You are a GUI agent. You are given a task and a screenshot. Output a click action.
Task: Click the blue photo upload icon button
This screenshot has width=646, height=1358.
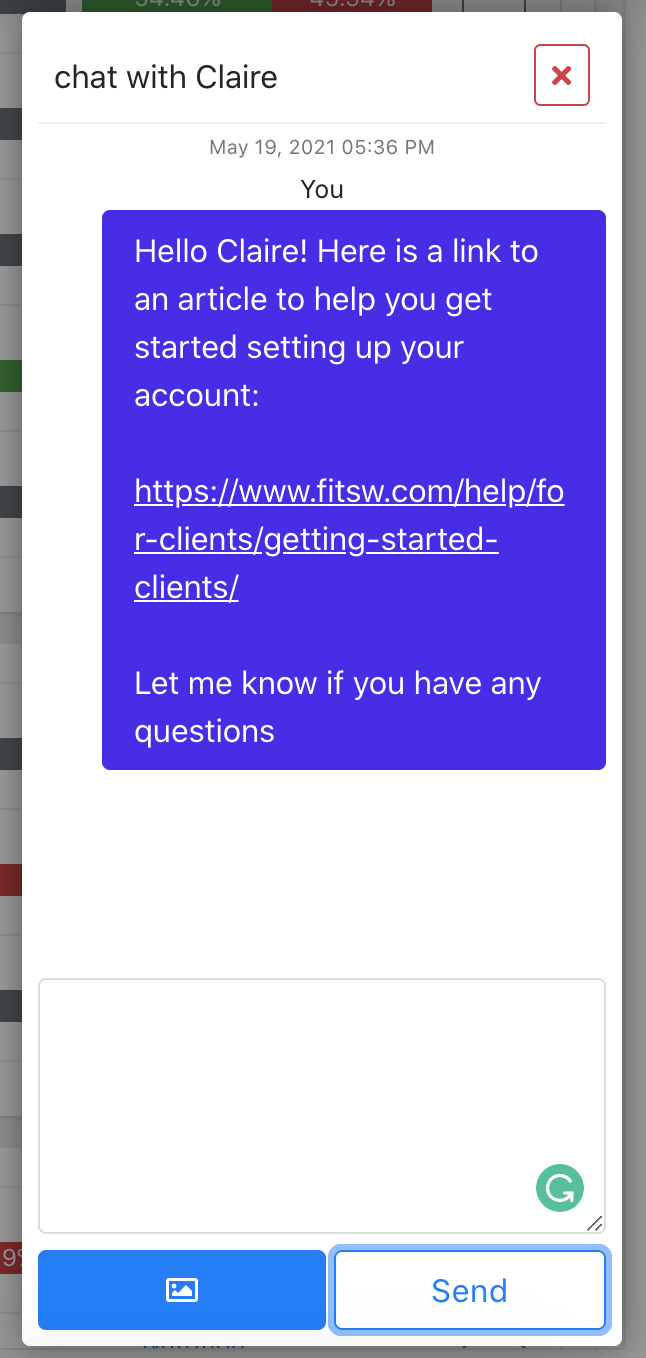(181, 1290)
